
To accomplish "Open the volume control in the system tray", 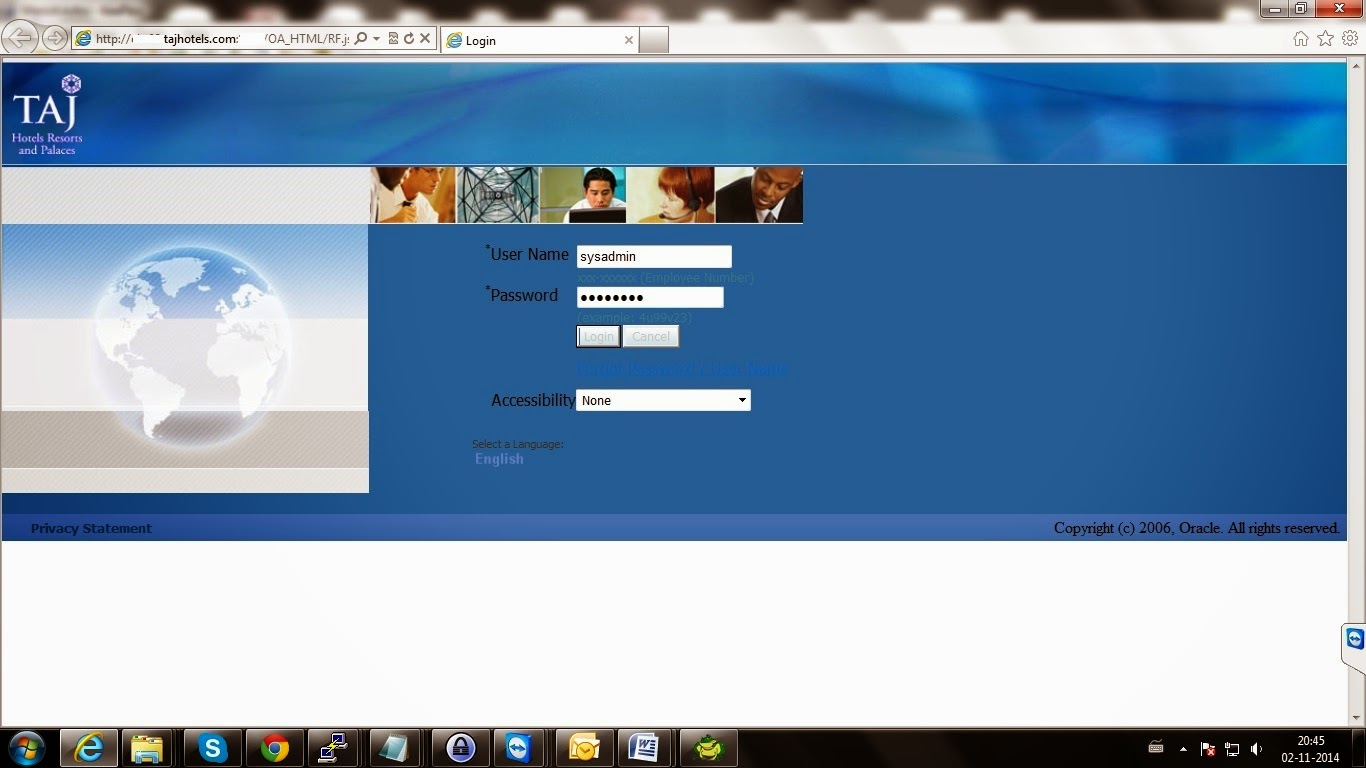I will tap(1256, 748).
